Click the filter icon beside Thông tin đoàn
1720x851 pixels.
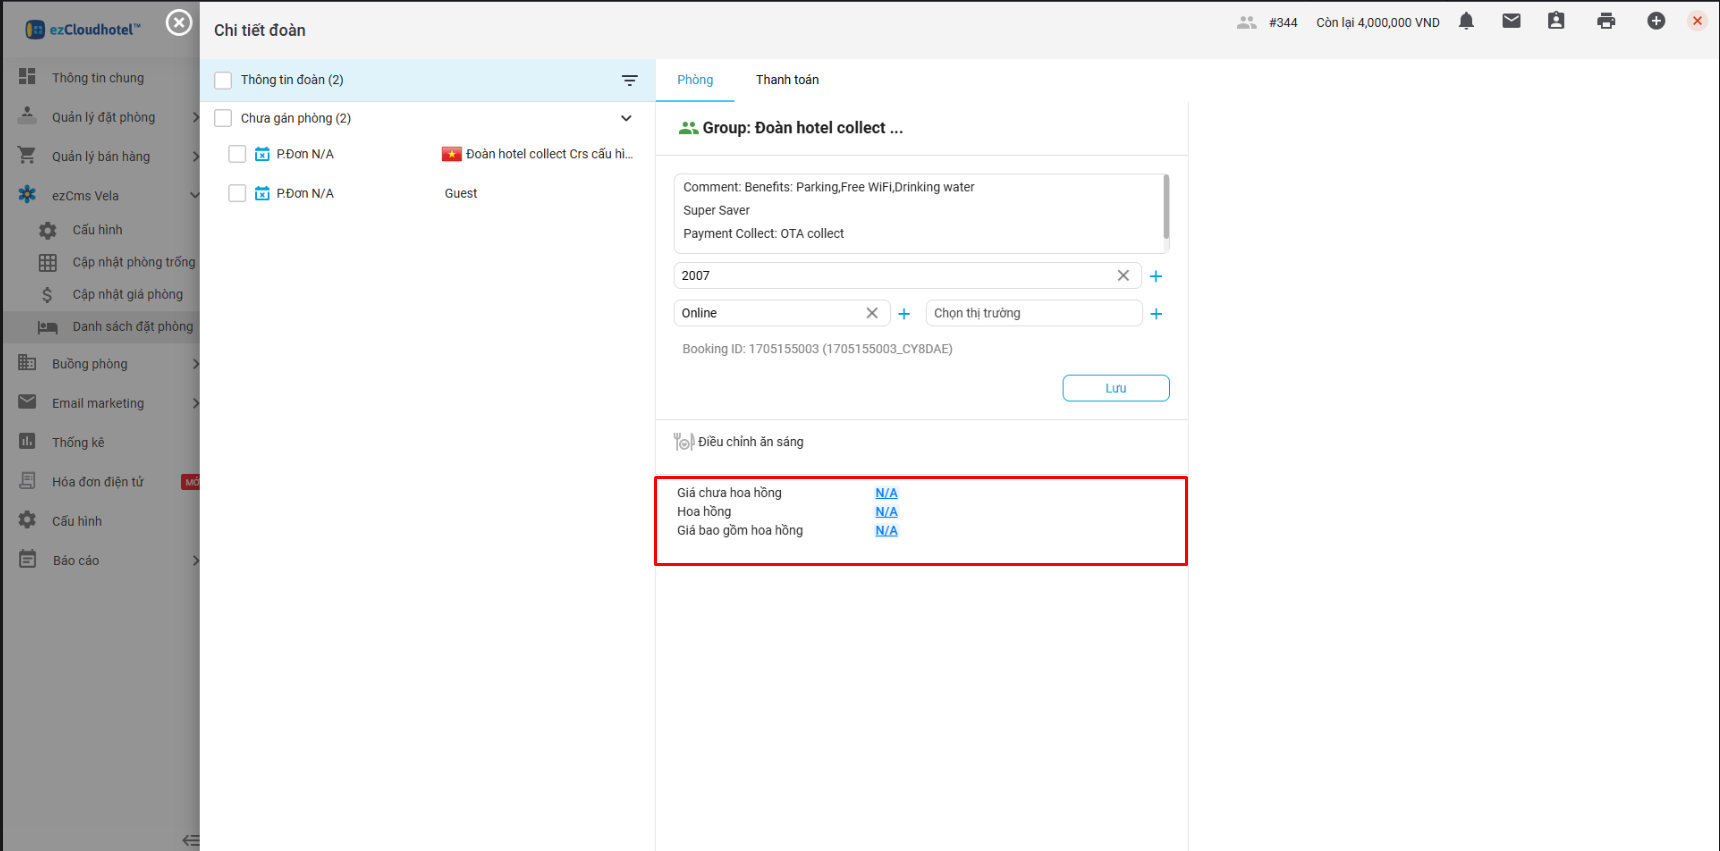[630, 80]
